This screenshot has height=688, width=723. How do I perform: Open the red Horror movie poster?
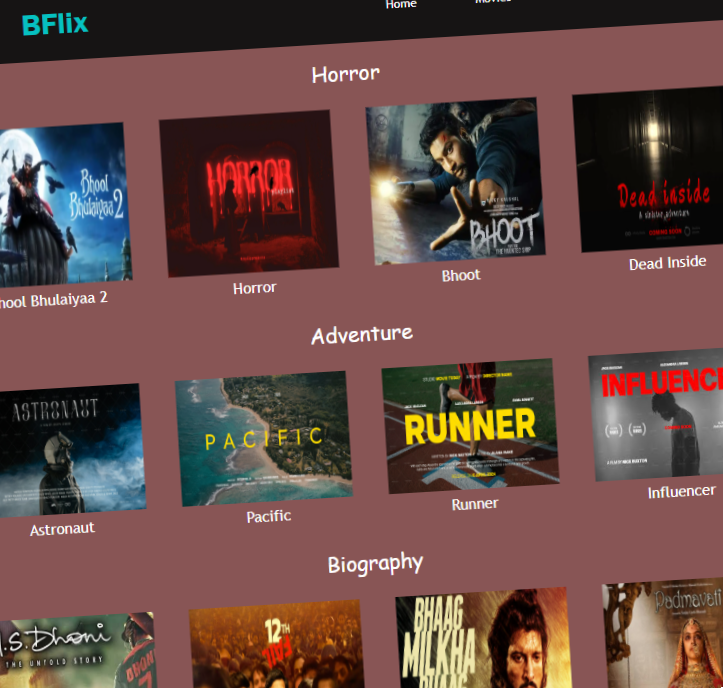point(249,193)
